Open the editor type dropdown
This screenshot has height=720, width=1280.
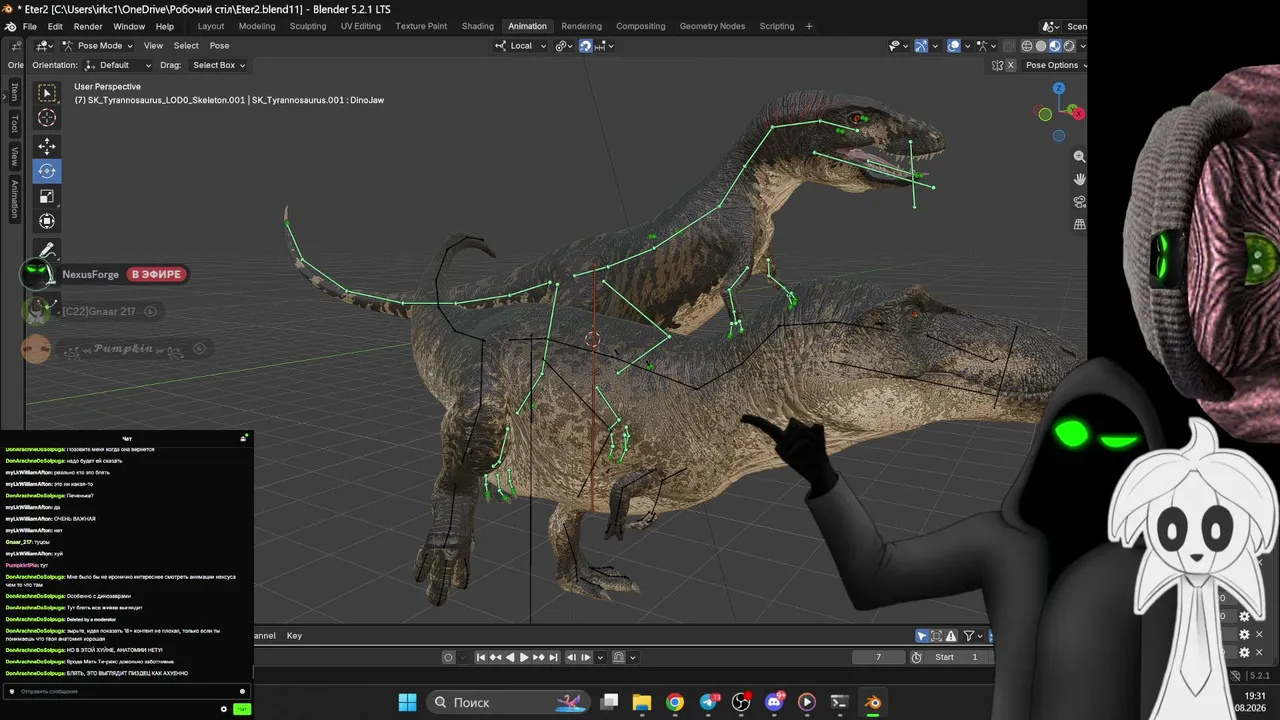tap(44, 45)
